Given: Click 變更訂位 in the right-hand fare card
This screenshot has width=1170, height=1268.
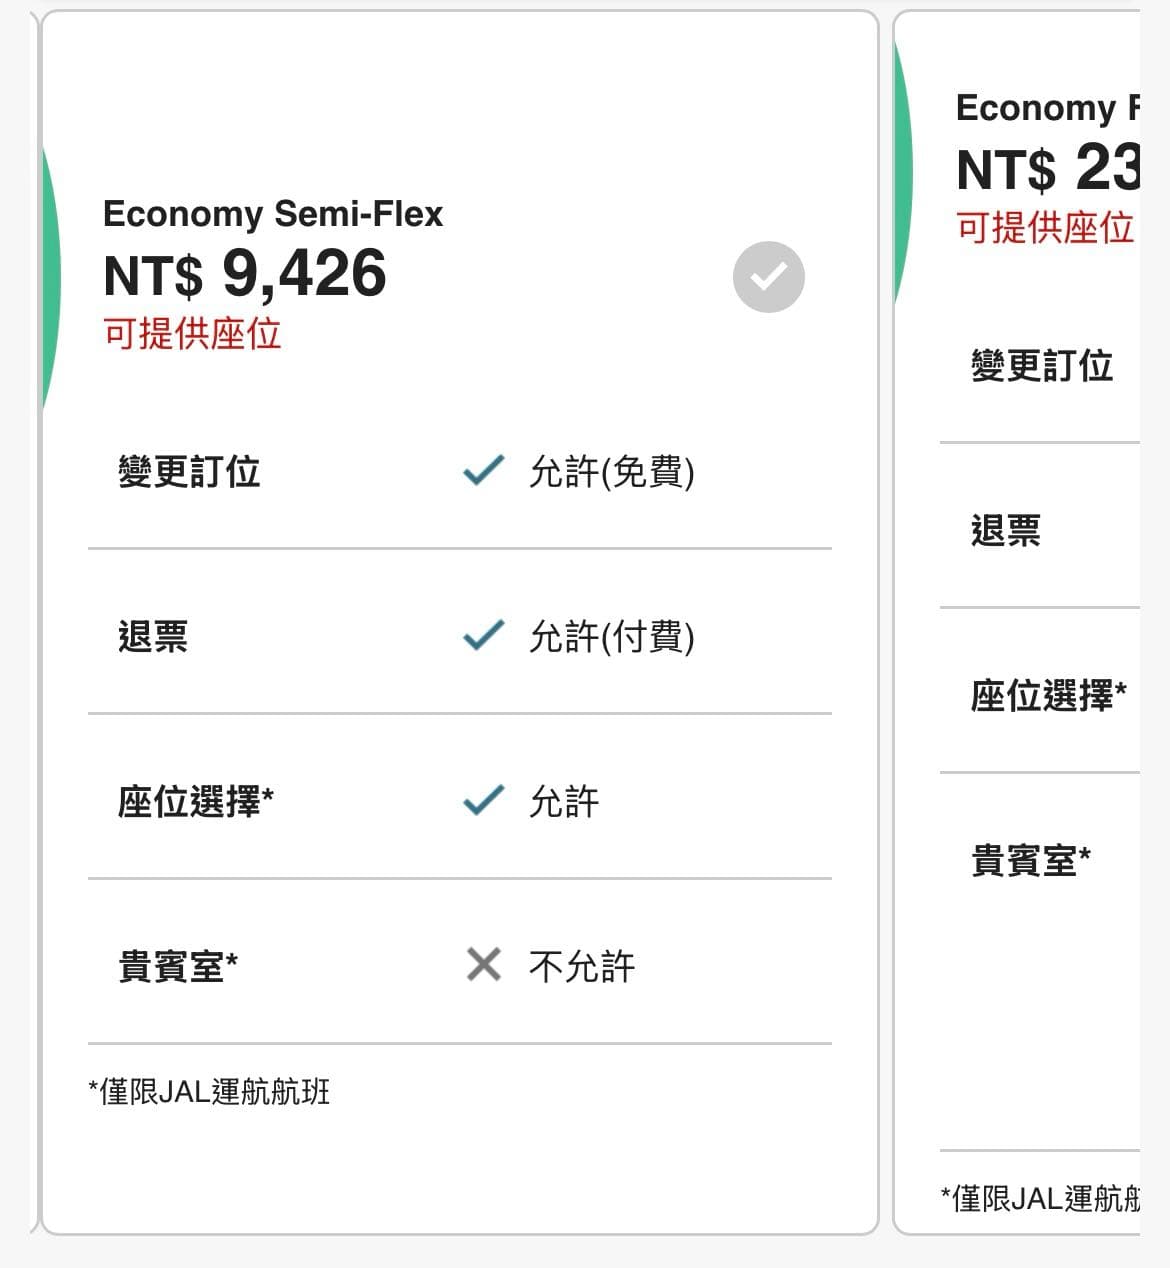Looking at the screenshot, I should tap(1042, 366).
